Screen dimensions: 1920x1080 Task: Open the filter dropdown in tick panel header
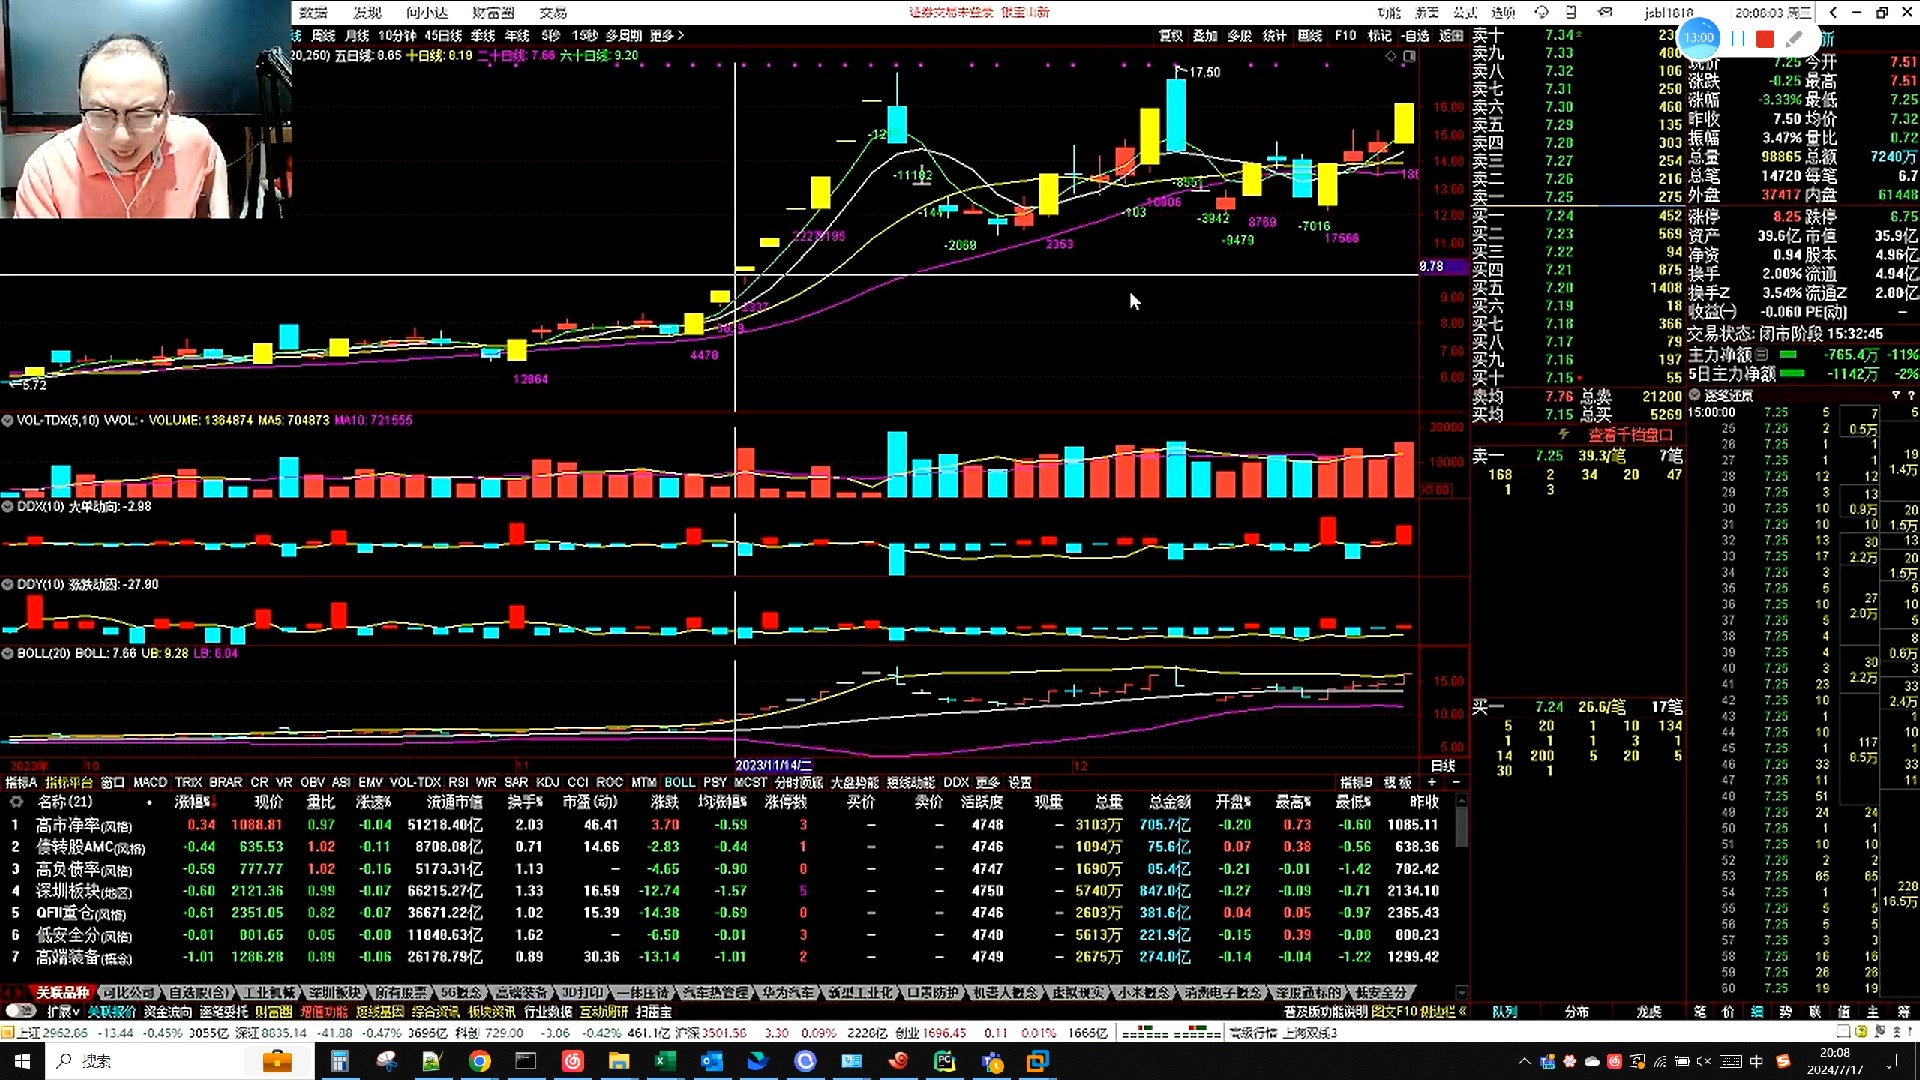[1896, 395]
